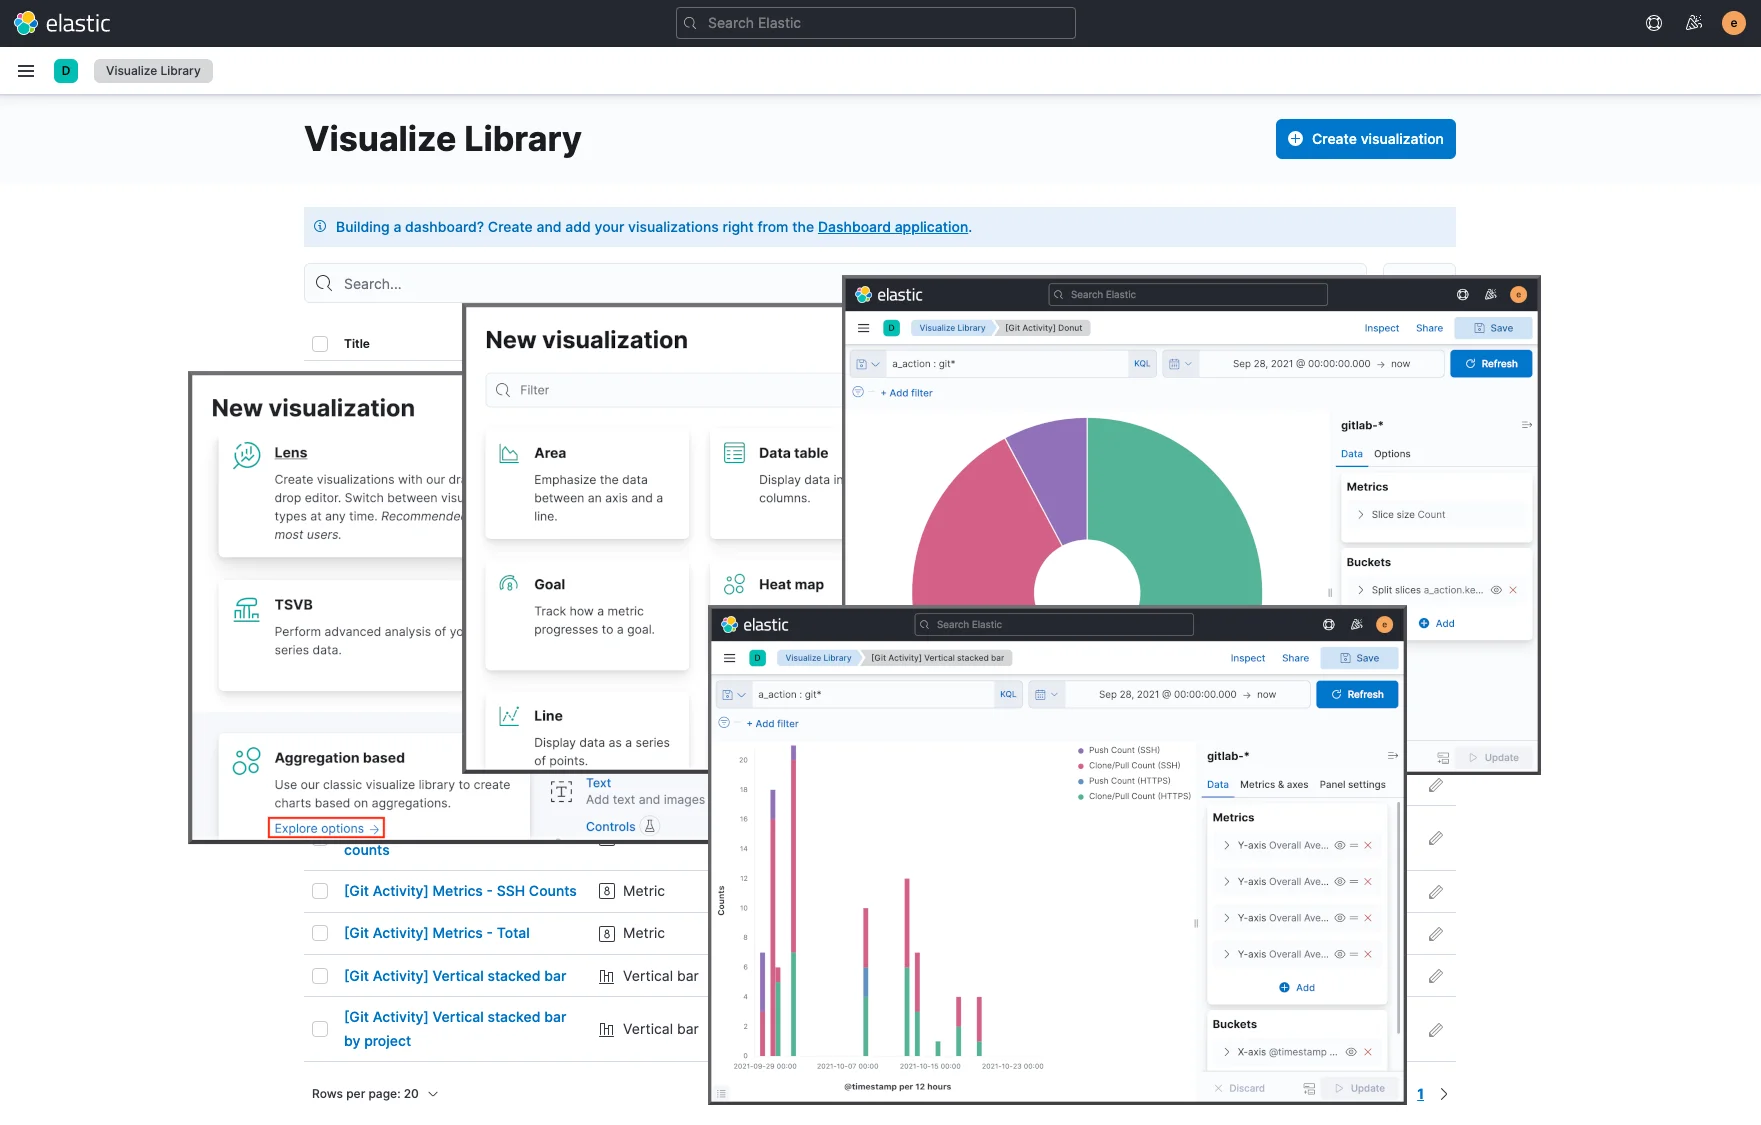Click the Create visualization button
This screenshot has height=1125, width=1761.
point(1365,139)
